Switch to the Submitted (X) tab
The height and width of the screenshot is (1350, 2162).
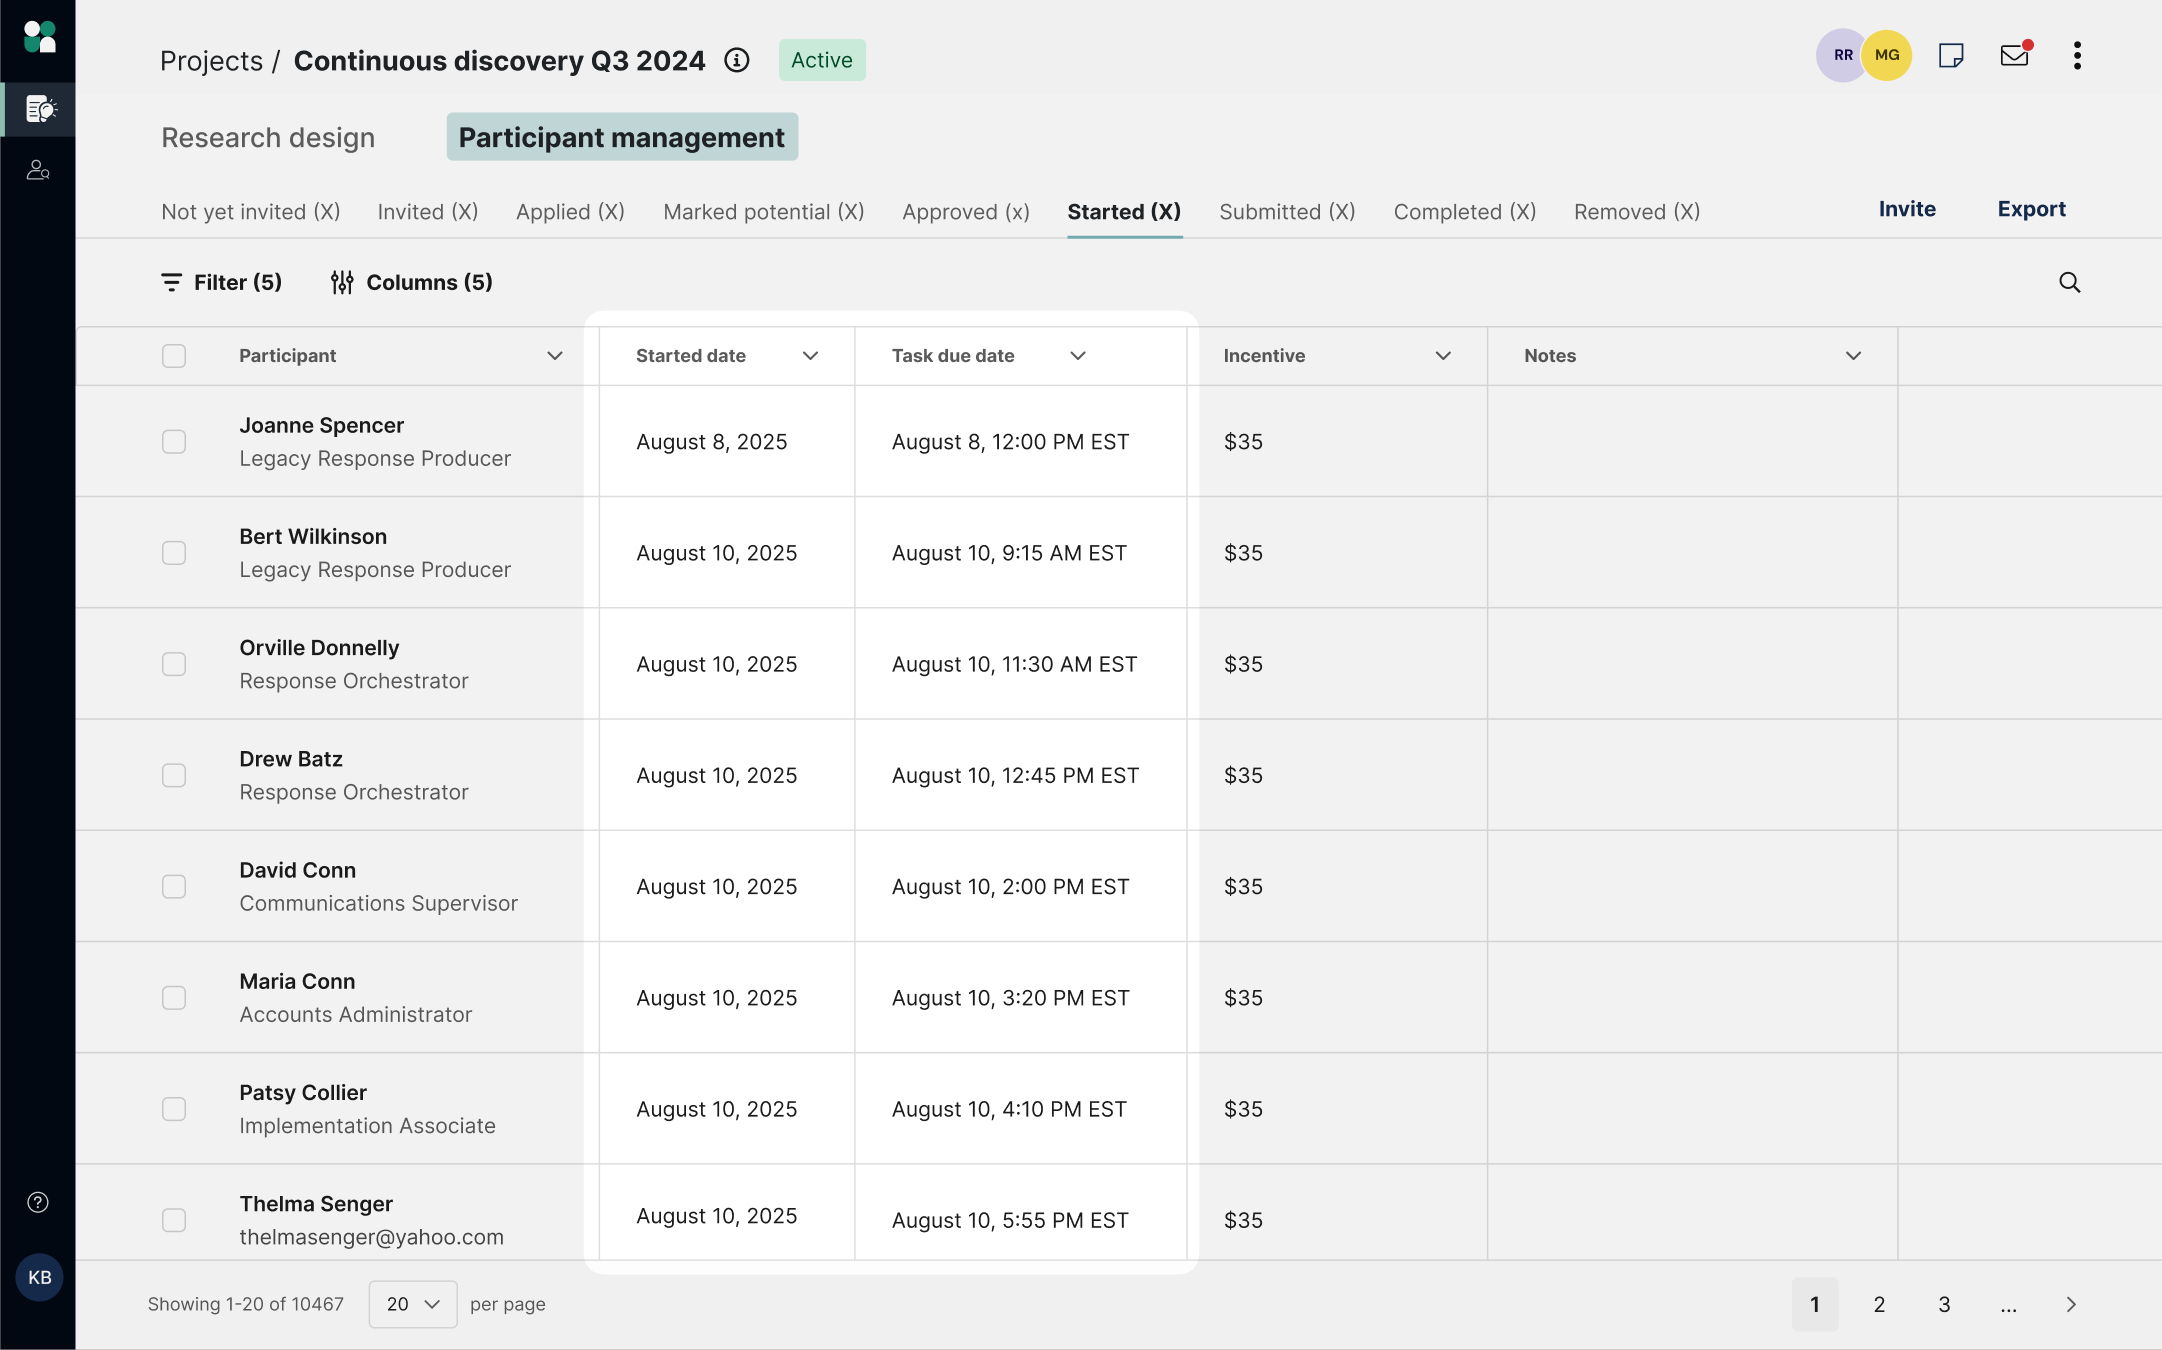click(x=1287, y=212)
